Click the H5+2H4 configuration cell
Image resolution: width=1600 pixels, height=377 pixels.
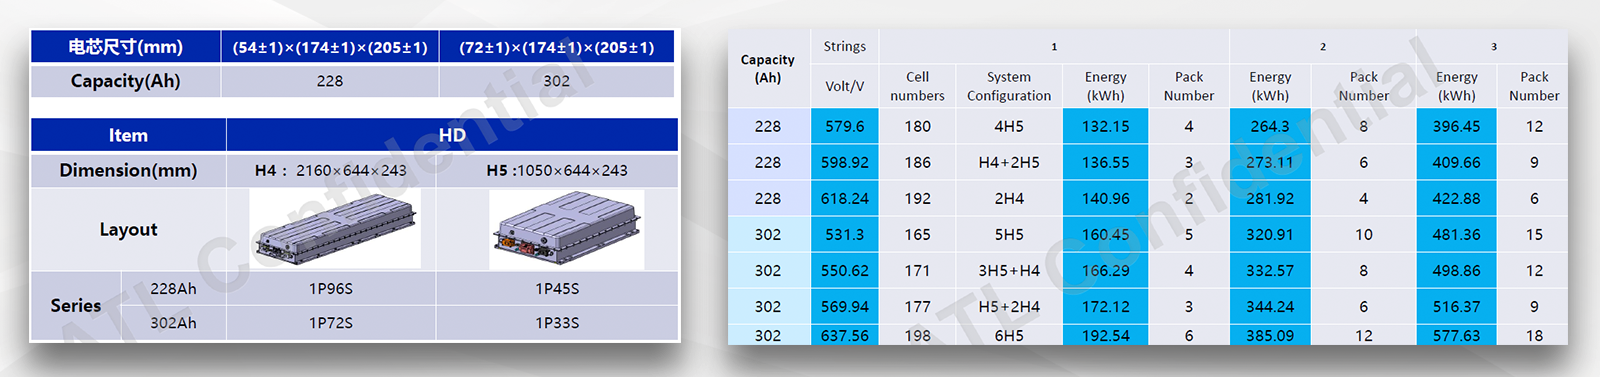(1009, 306)
